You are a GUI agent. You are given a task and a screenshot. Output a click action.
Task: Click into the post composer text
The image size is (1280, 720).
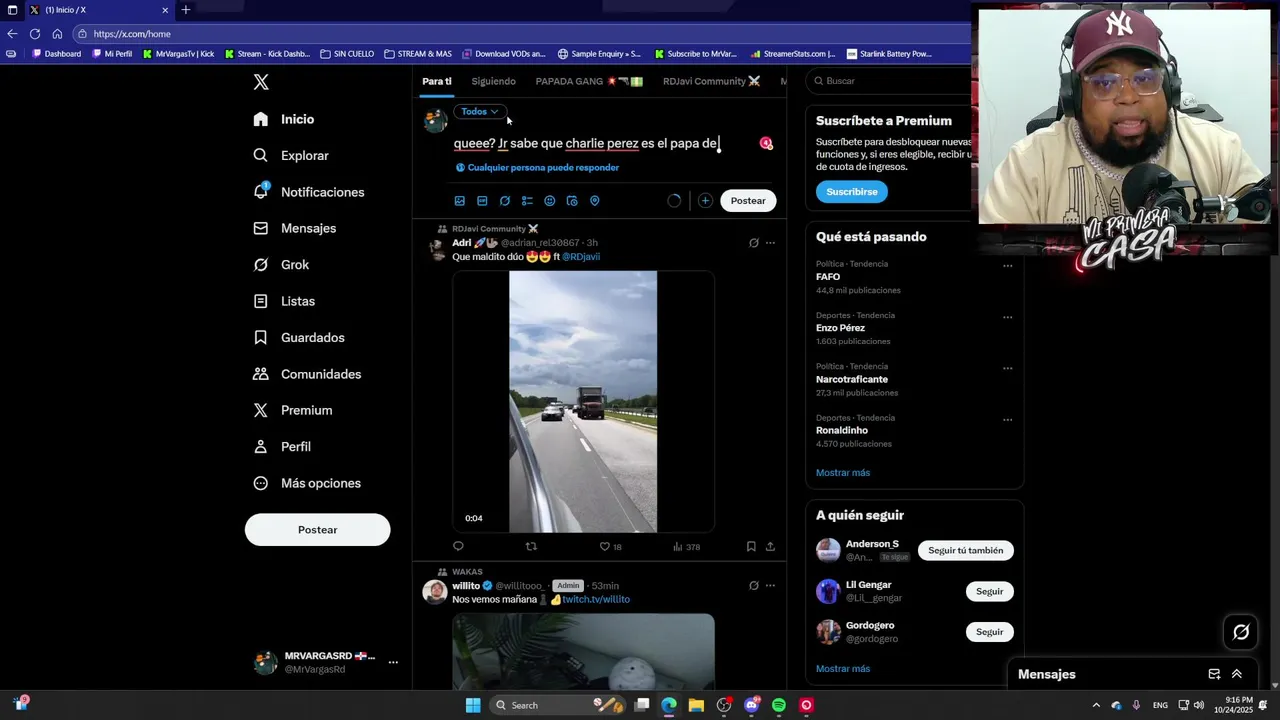(x=586, y=143)
